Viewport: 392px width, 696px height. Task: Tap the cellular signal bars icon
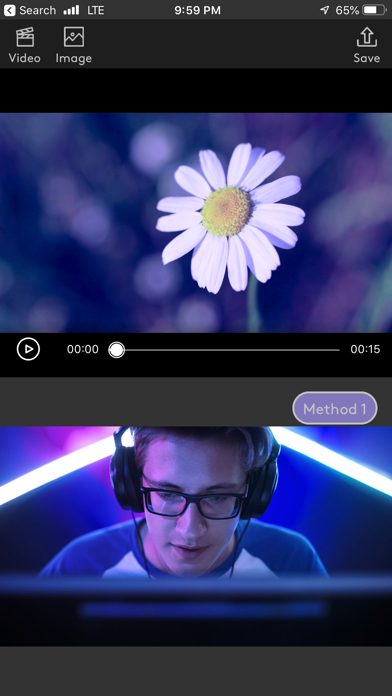point(71,10)
